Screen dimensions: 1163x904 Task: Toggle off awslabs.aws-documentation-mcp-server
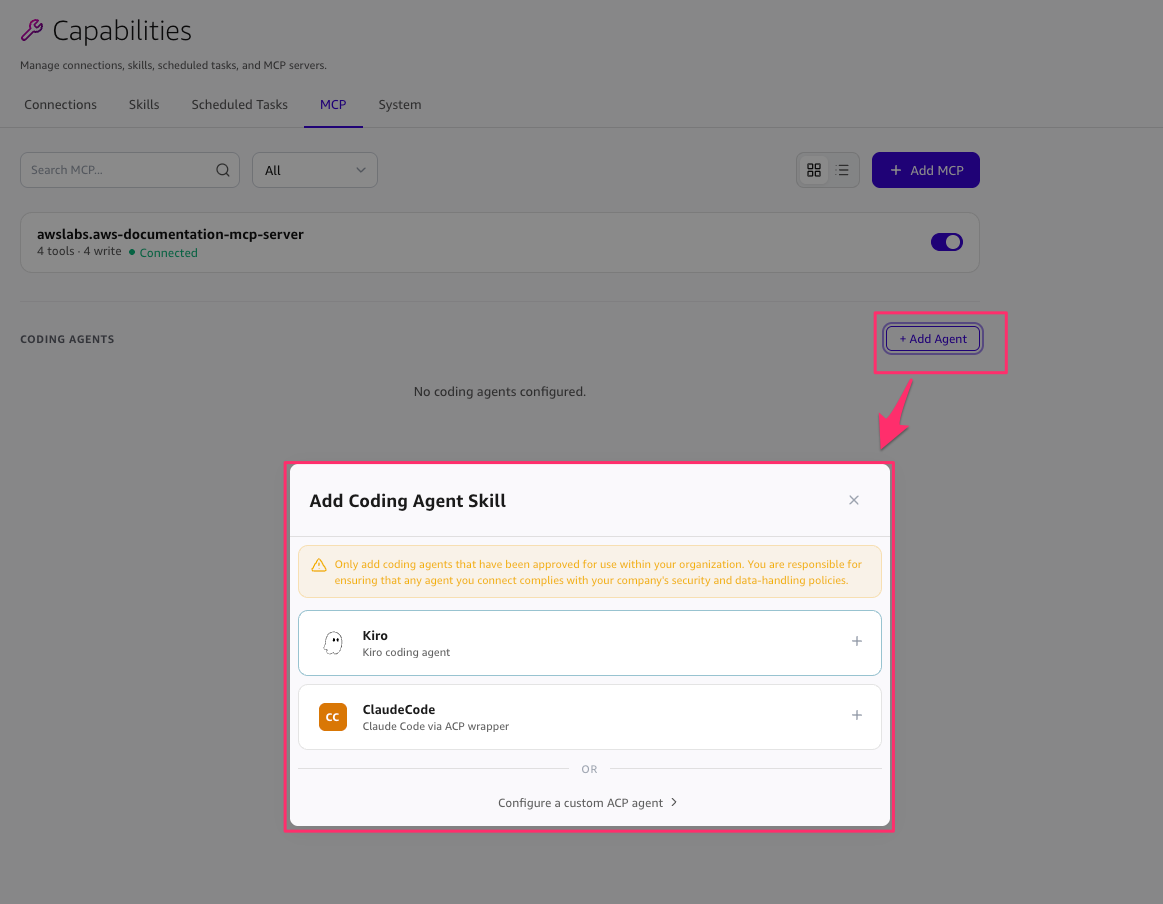pyautogui.click(x=946, y=242)
